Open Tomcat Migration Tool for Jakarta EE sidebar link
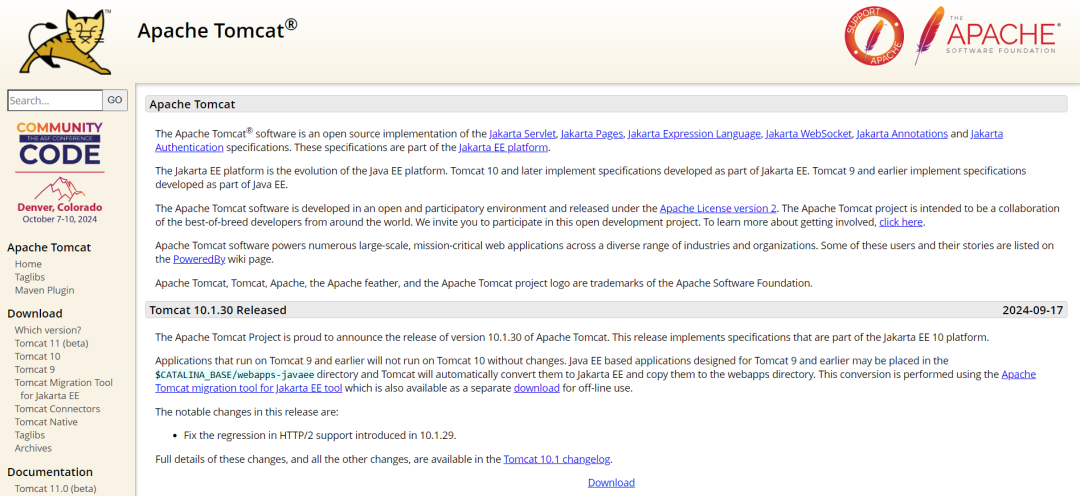1080x496 pixels. click(x=63, y=389)
